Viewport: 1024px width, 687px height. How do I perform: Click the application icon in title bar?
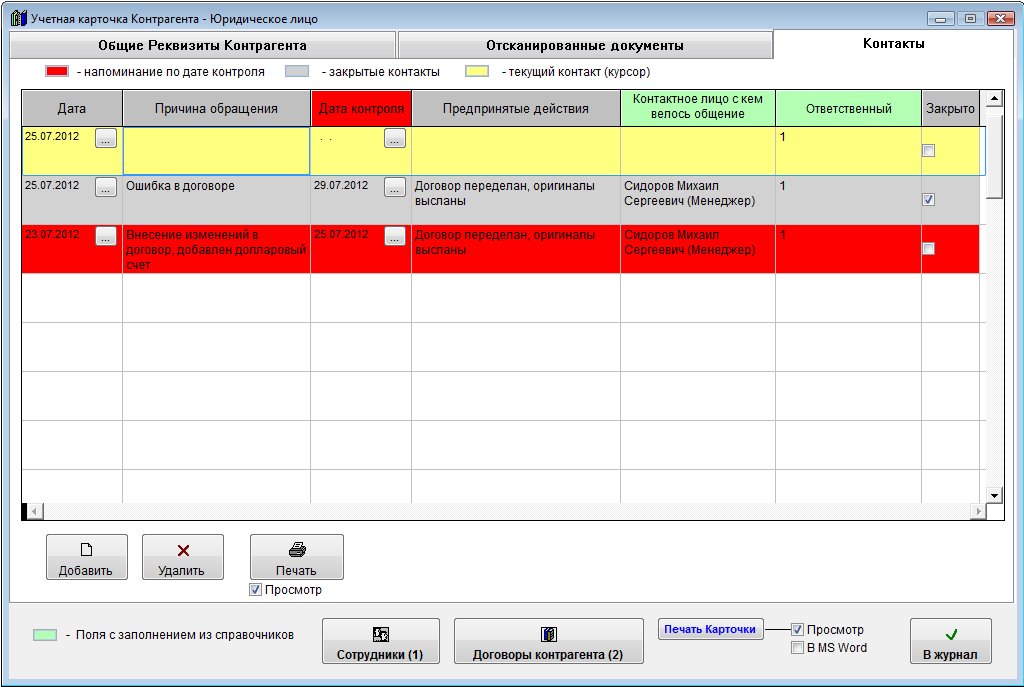pos(19,18)
